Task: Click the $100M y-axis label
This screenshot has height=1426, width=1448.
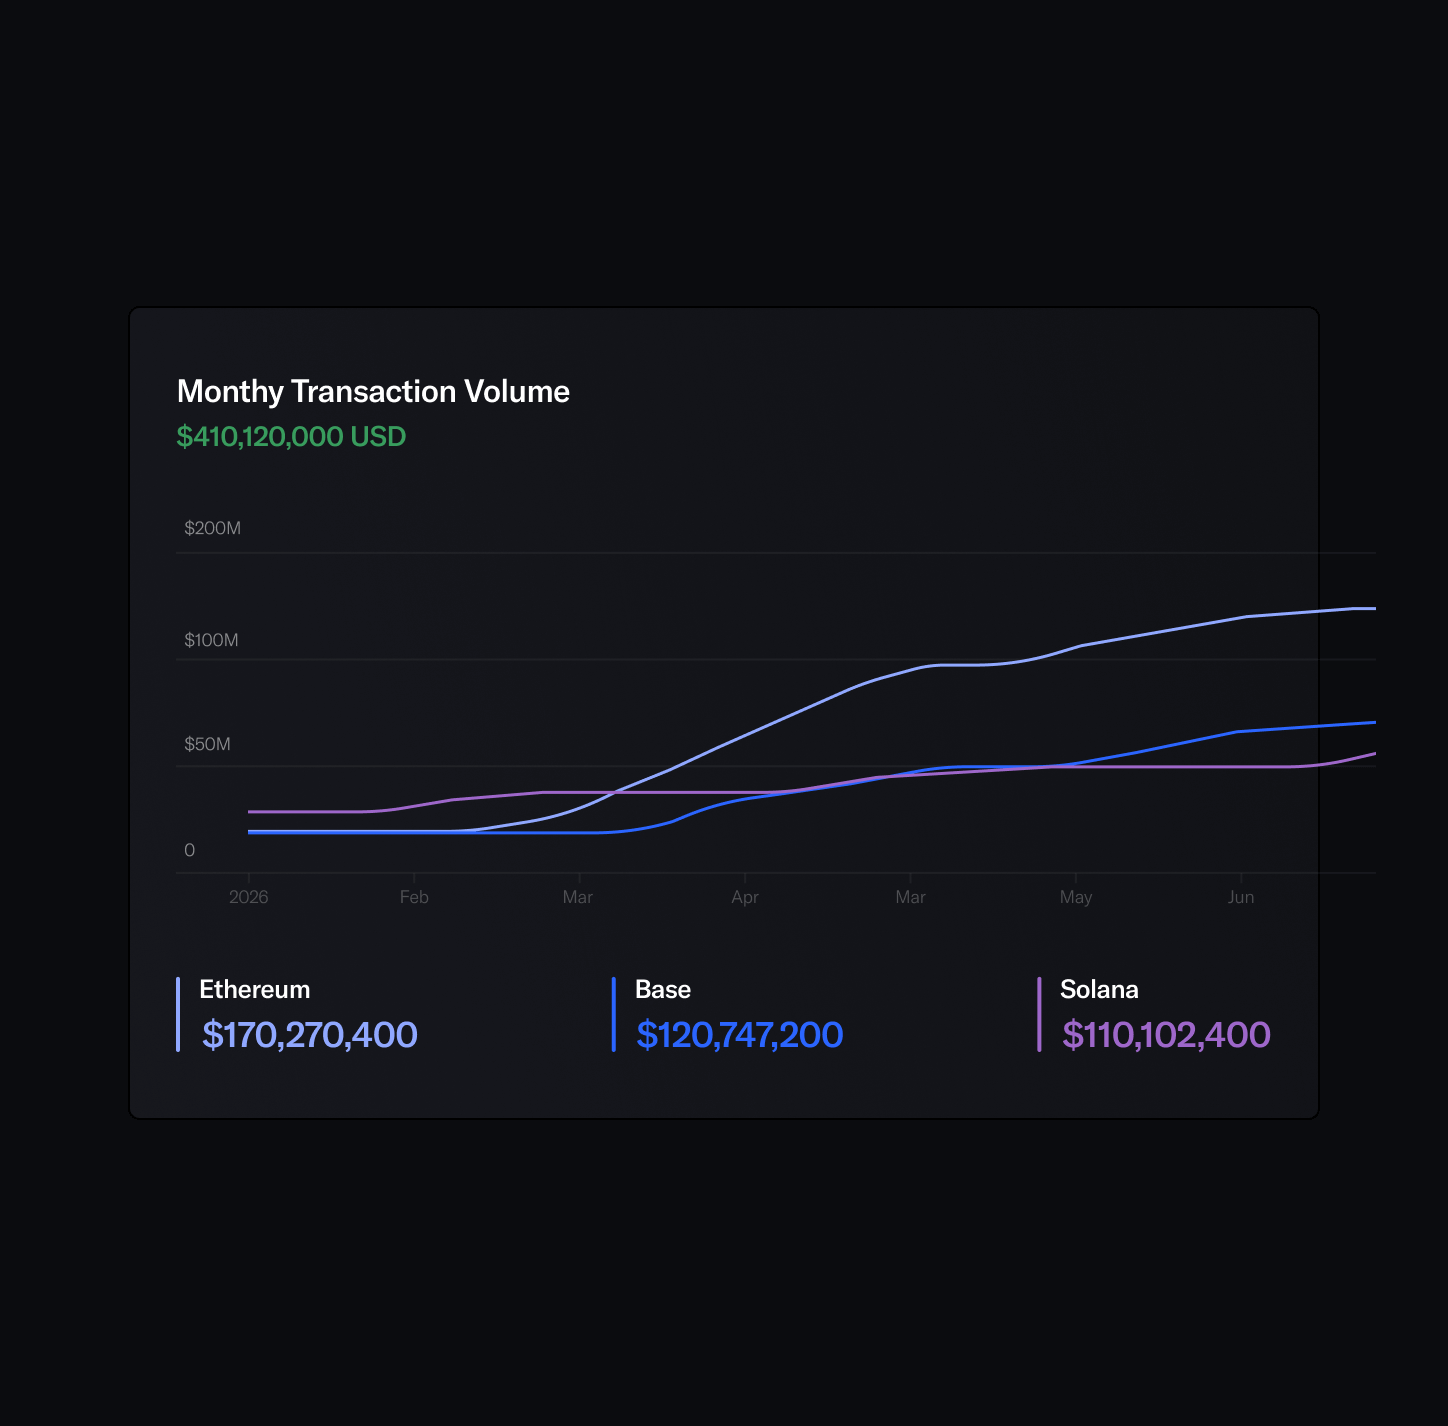Action: click(x=211, y=640)
